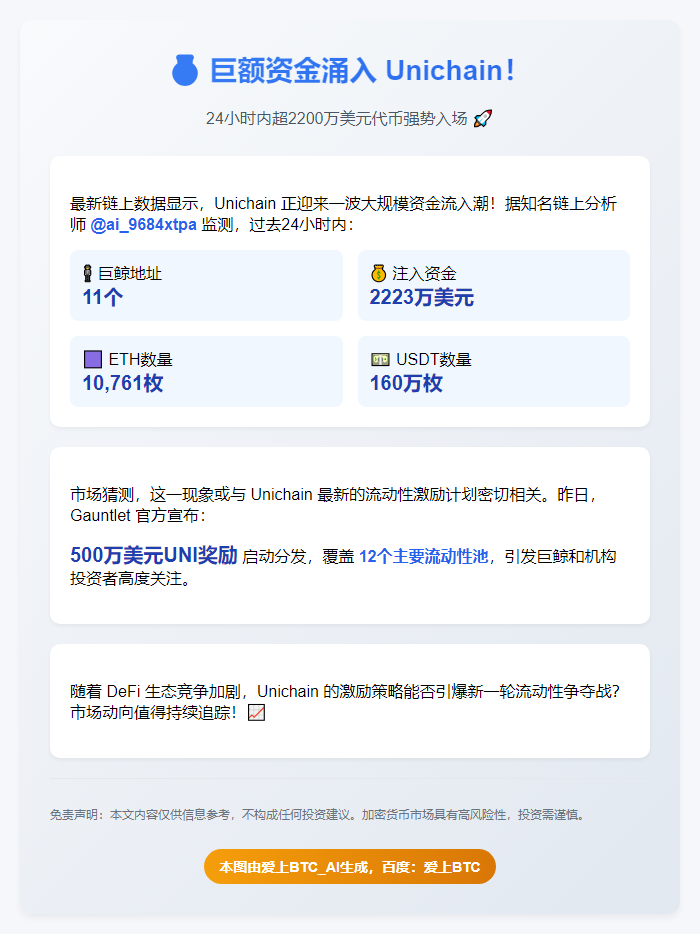Click the subtitle 24小时内超2200万美元代币强势入场

coord(337,119)
